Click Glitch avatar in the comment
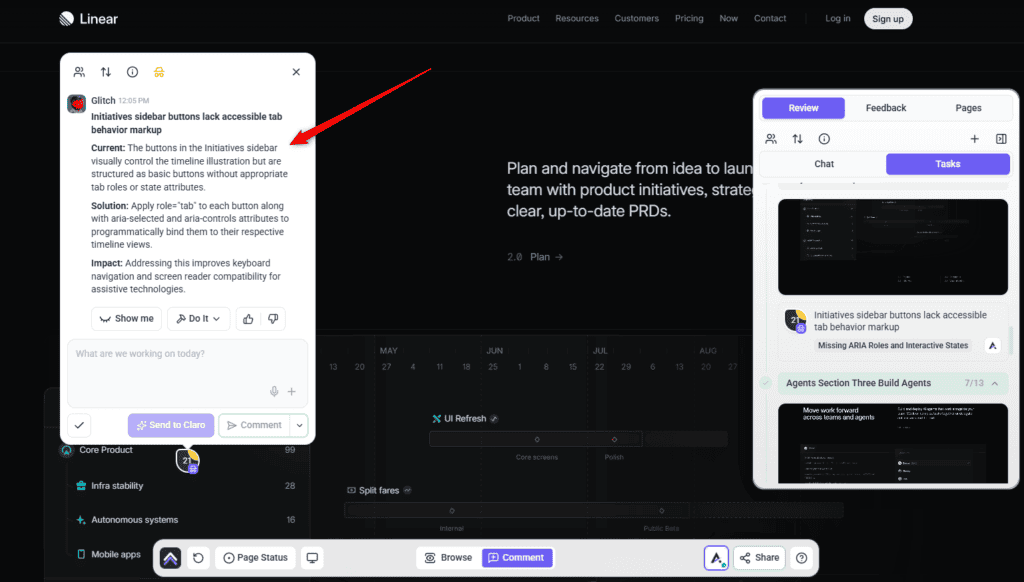The width and height of the screenshot is (1024, 582). (76, 103)
